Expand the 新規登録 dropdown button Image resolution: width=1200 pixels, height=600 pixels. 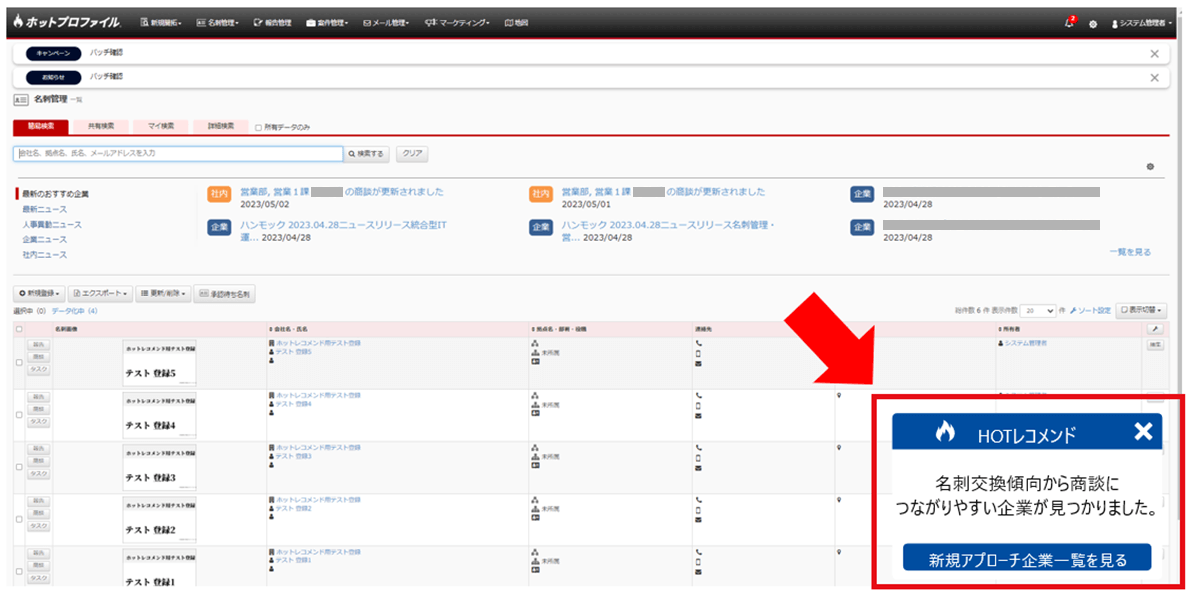point(40,294)
